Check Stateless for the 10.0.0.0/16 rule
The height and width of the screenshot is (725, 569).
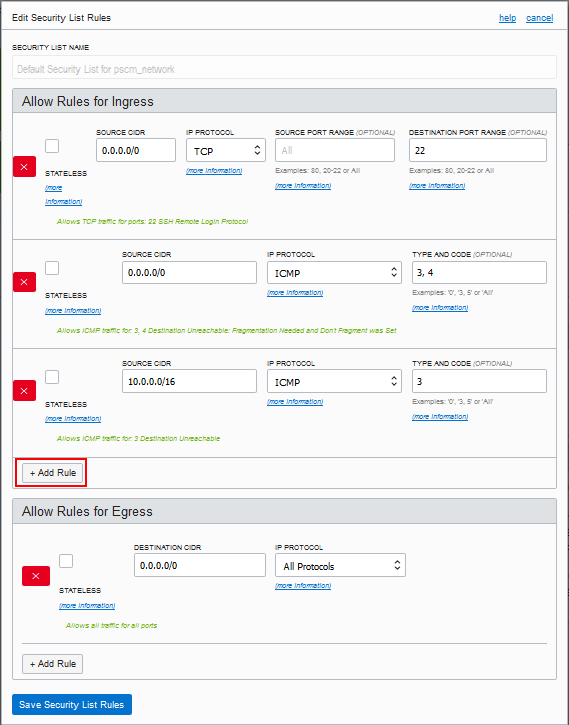pyautogui.click(x=52, y=377)
